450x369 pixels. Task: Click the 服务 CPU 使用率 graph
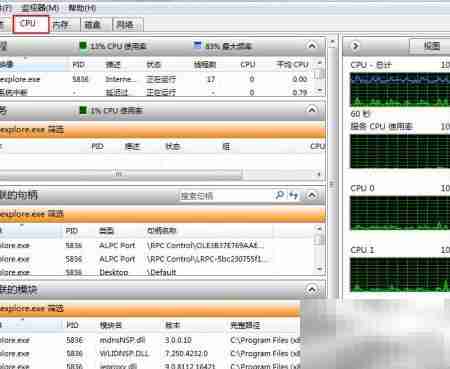coord(400,151)
